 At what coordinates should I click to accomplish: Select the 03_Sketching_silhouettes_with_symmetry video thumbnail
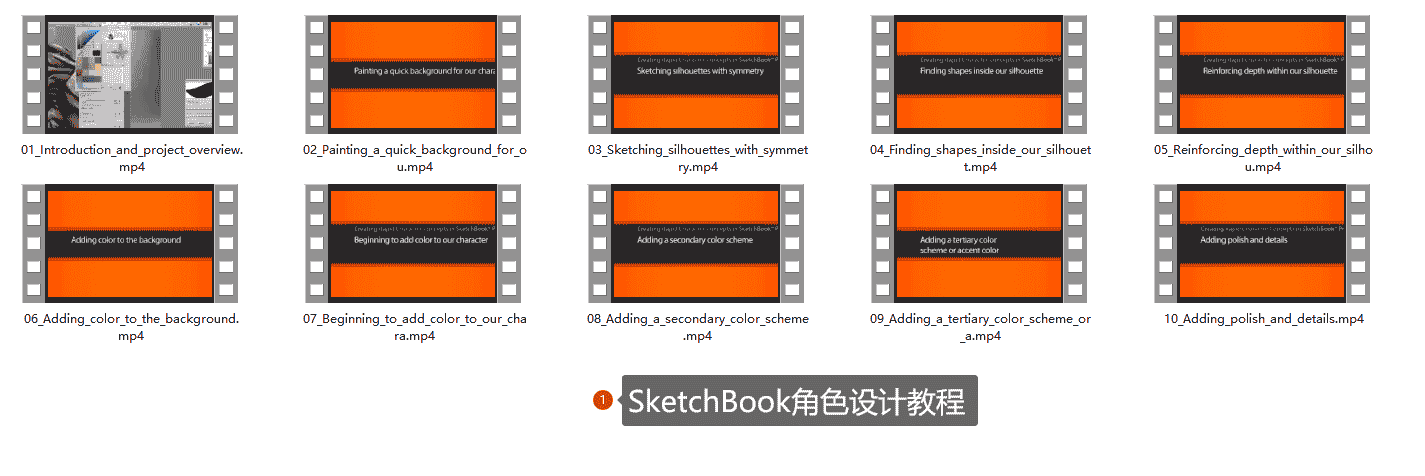tap(696, 75)
